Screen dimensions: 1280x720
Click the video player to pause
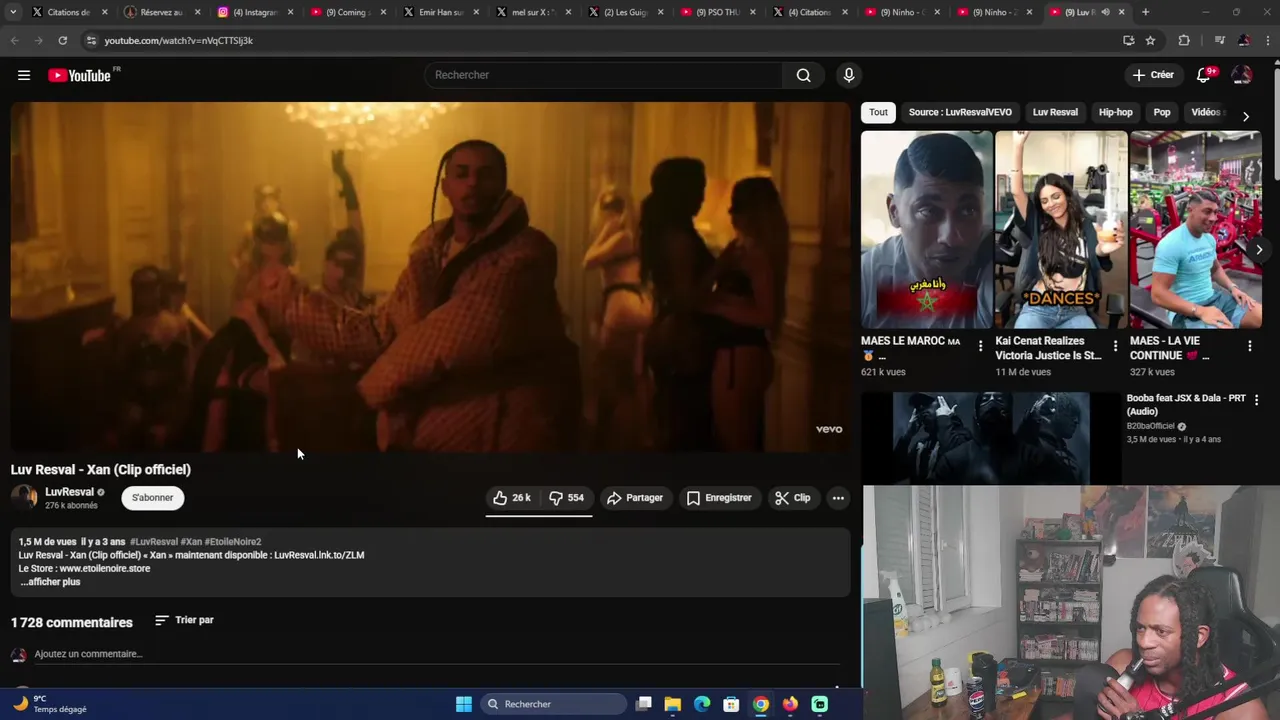tap(430, 277)
